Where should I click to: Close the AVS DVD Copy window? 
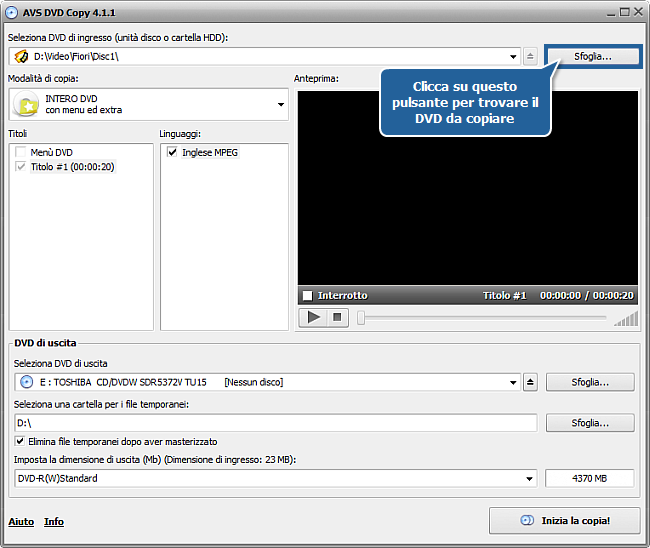tap(638, 12)
